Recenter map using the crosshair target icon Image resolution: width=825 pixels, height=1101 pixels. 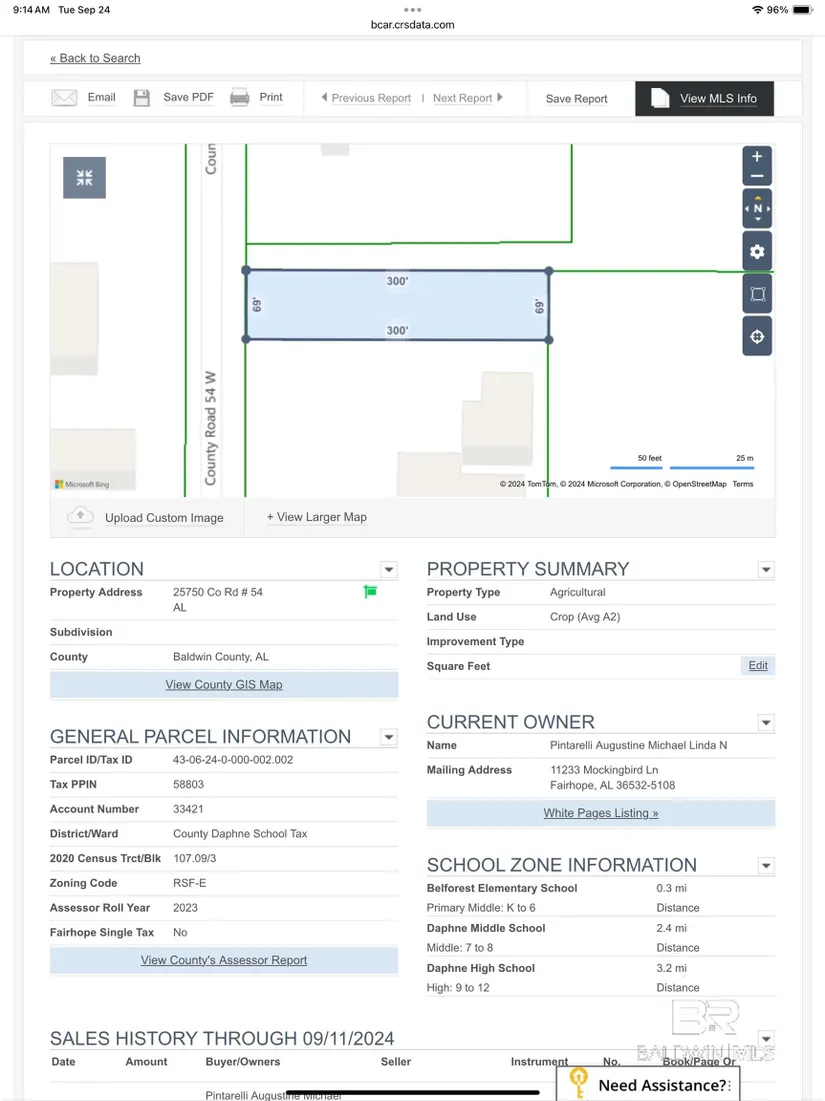[x=757, y=337]
